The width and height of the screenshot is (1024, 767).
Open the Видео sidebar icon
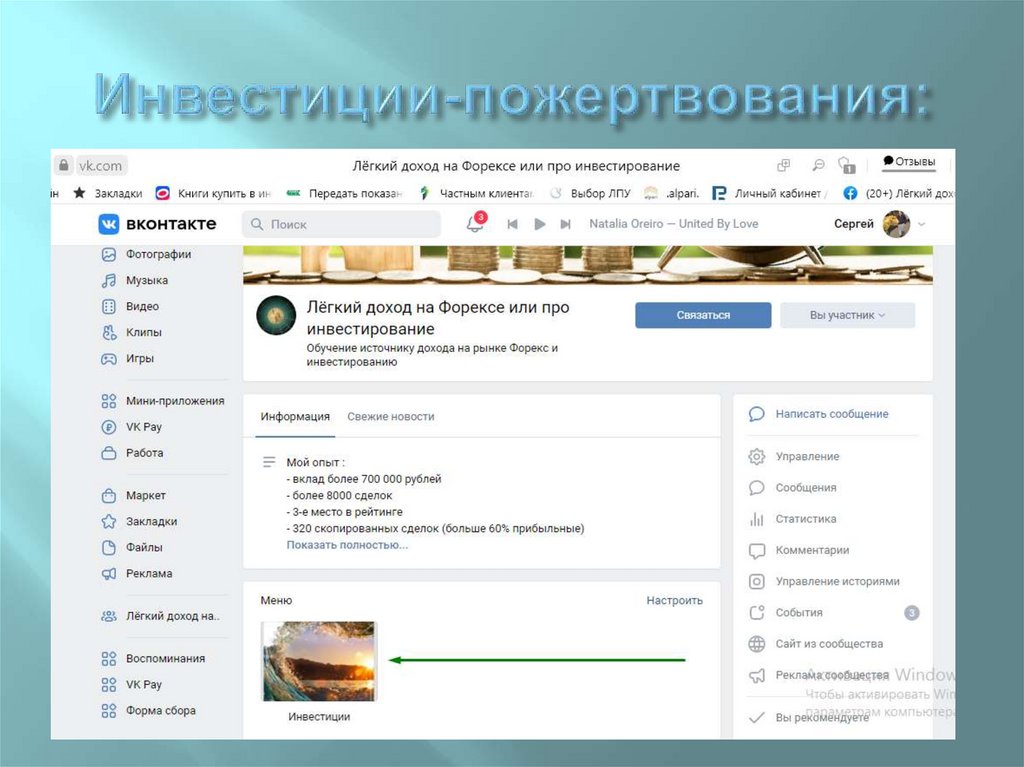(x=108, y=306)
